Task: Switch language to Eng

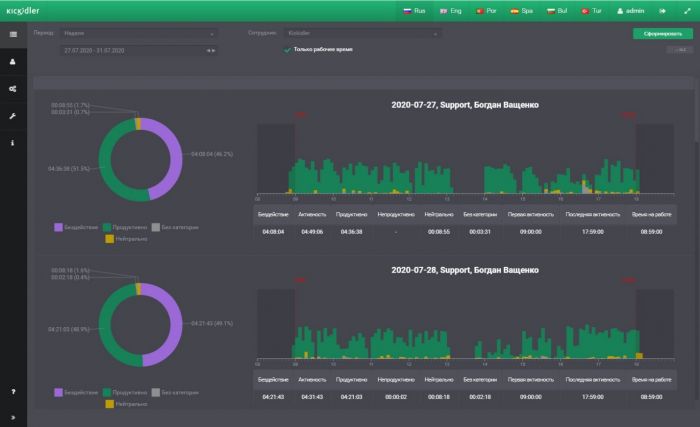Action: tap(450, 11)
